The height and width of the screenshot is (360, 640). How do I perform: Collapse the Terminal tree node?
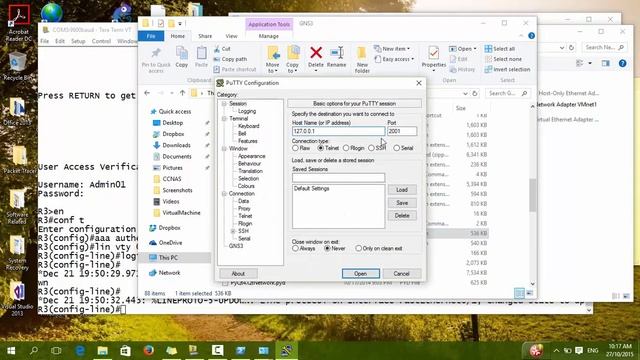coord(224,118)
